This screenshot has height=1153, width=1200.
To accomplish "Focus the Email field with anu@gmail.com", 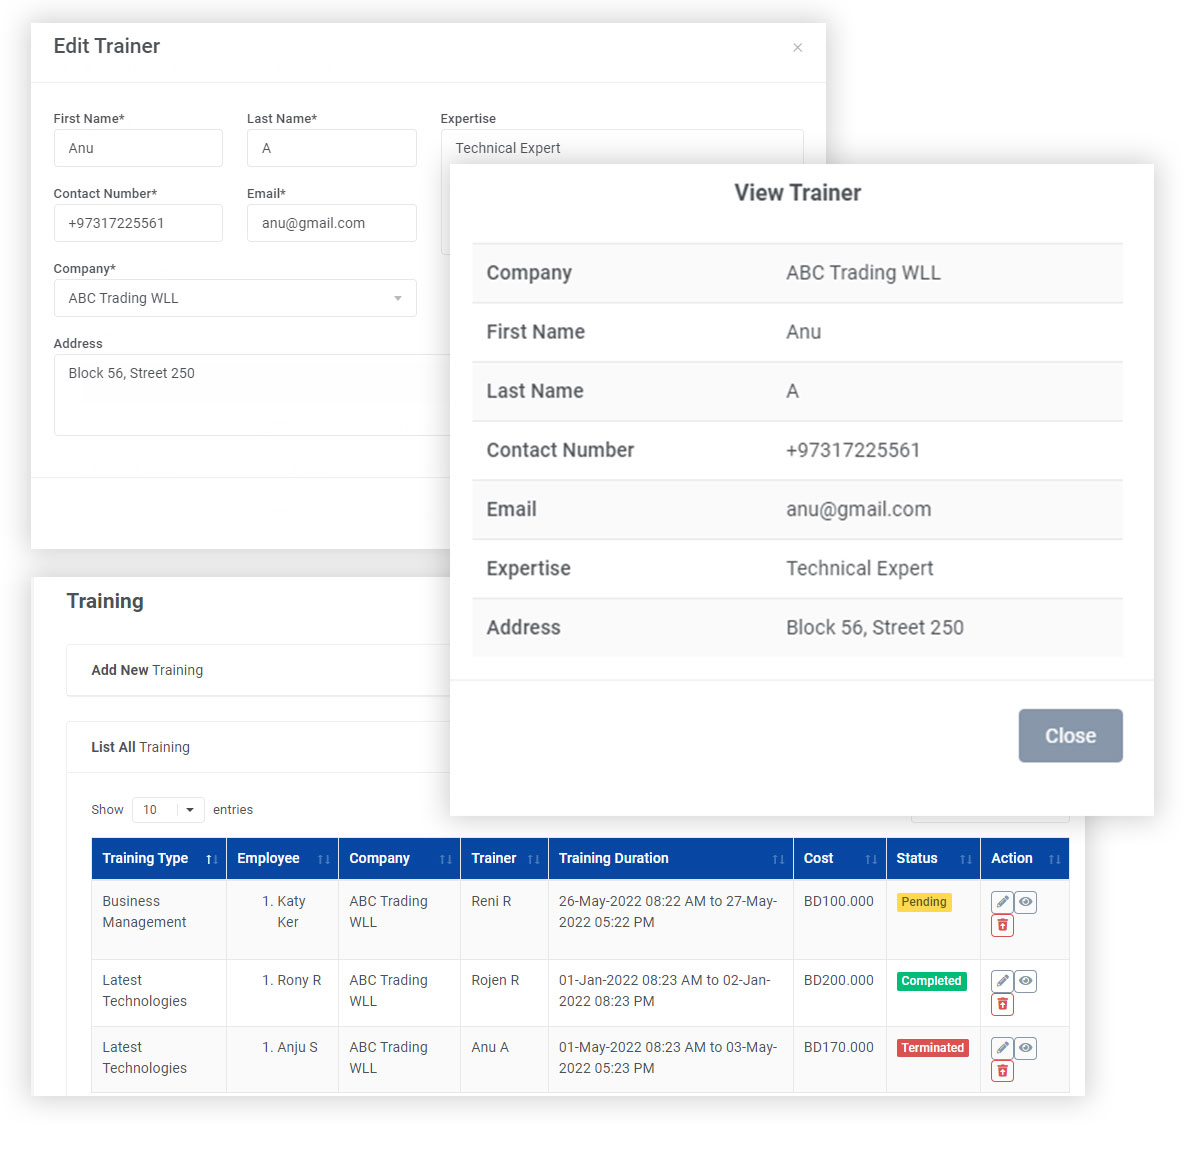I will [331, 223].
